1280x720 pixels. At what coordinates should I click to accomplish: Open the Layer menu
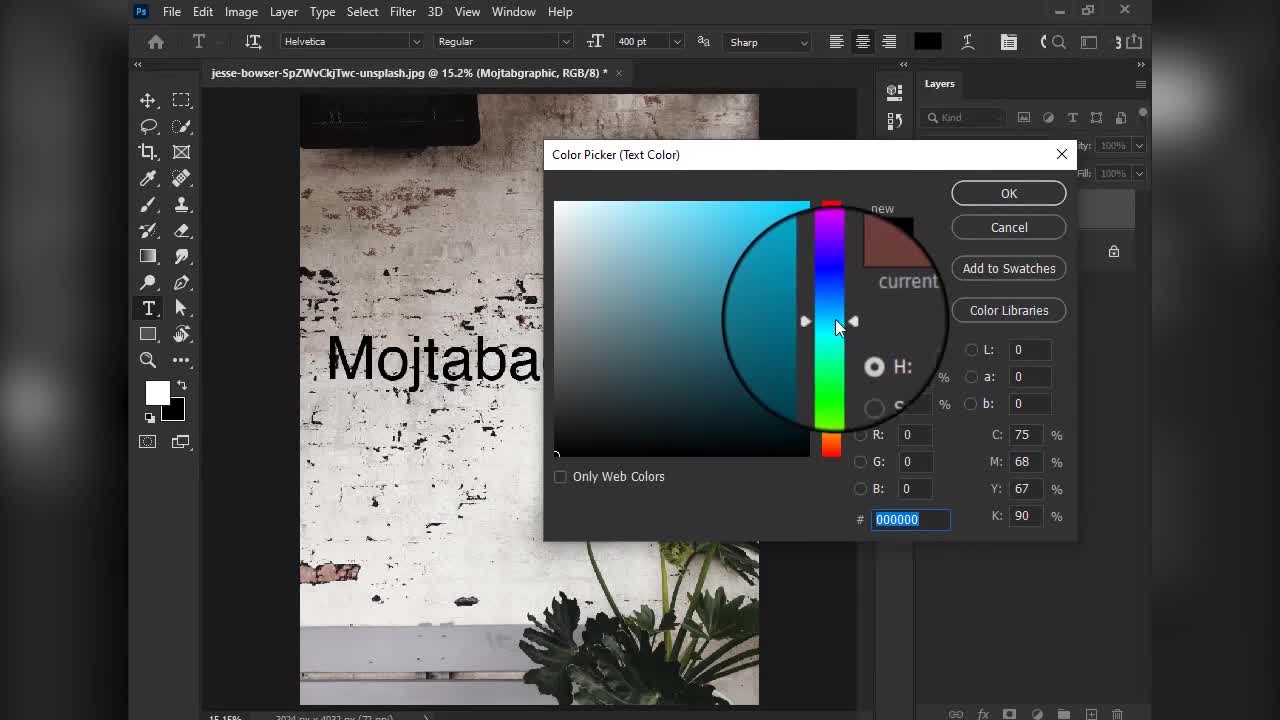point(284,12)
